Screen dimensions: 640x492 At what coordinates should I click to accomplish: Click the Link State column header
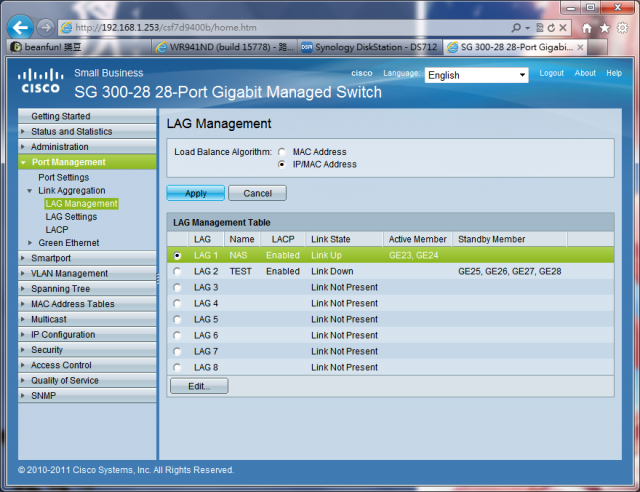(344, 239)
